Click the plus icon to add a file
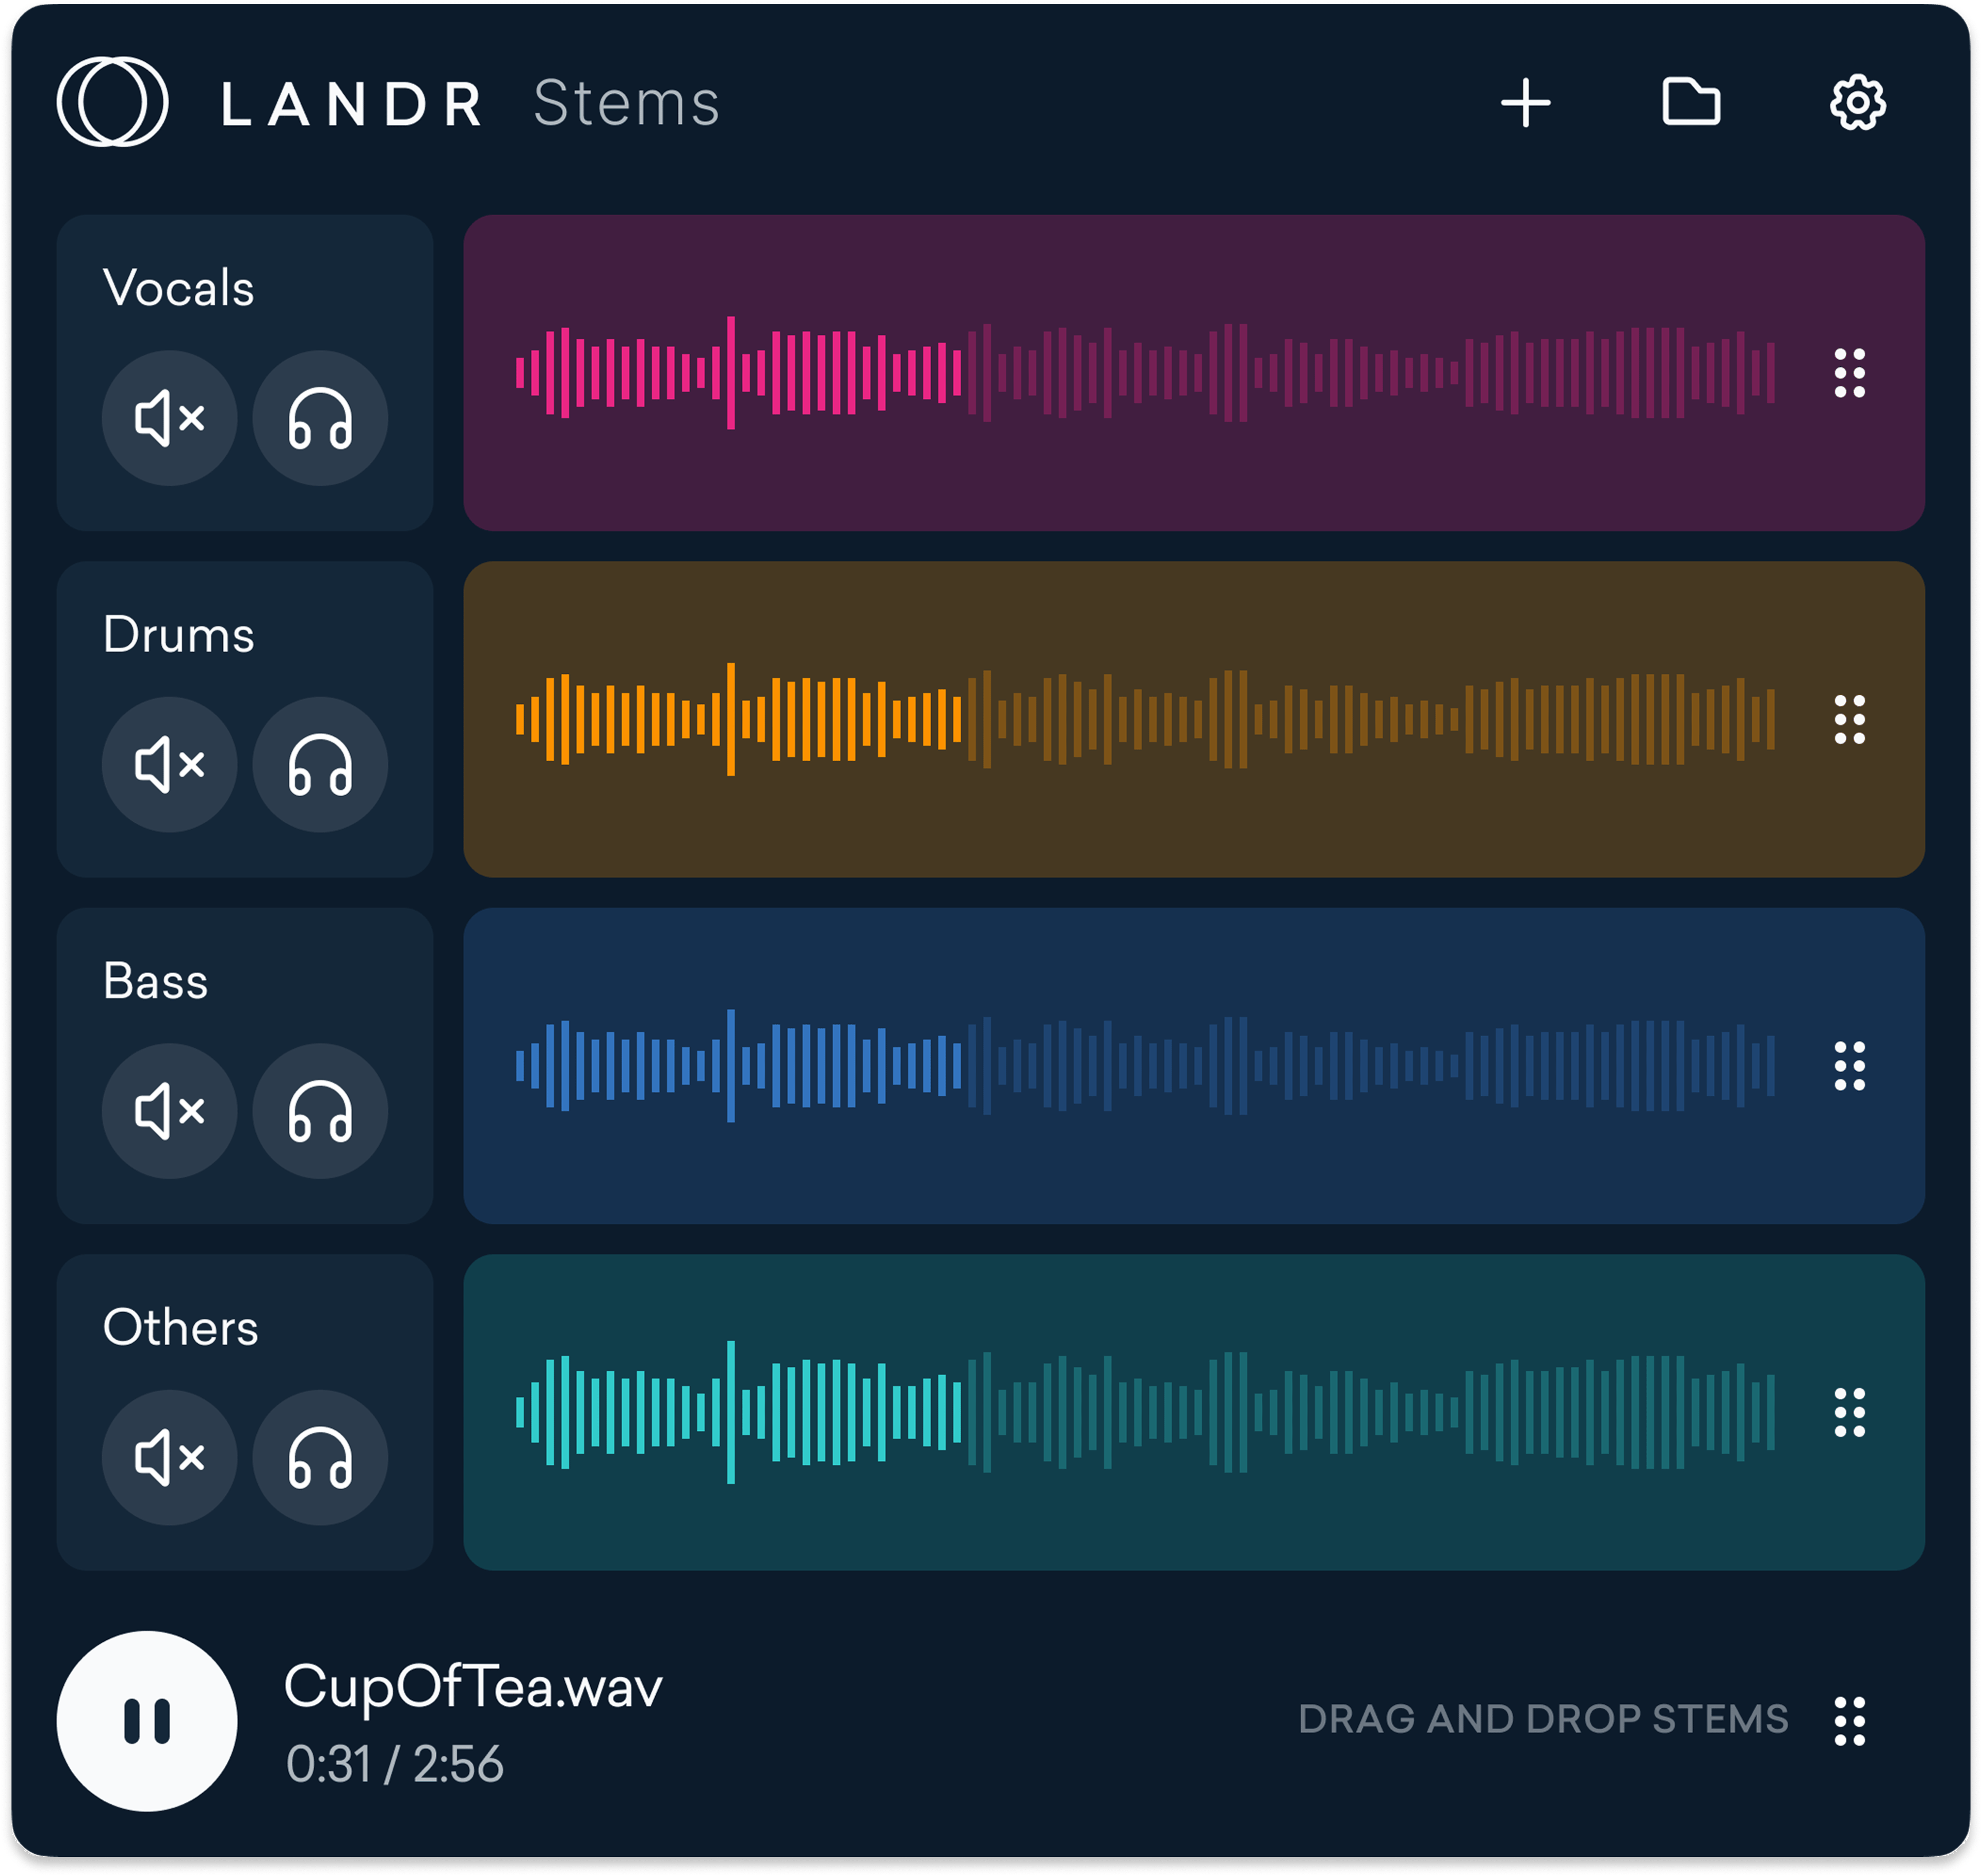 click(x=1525, y=103)
